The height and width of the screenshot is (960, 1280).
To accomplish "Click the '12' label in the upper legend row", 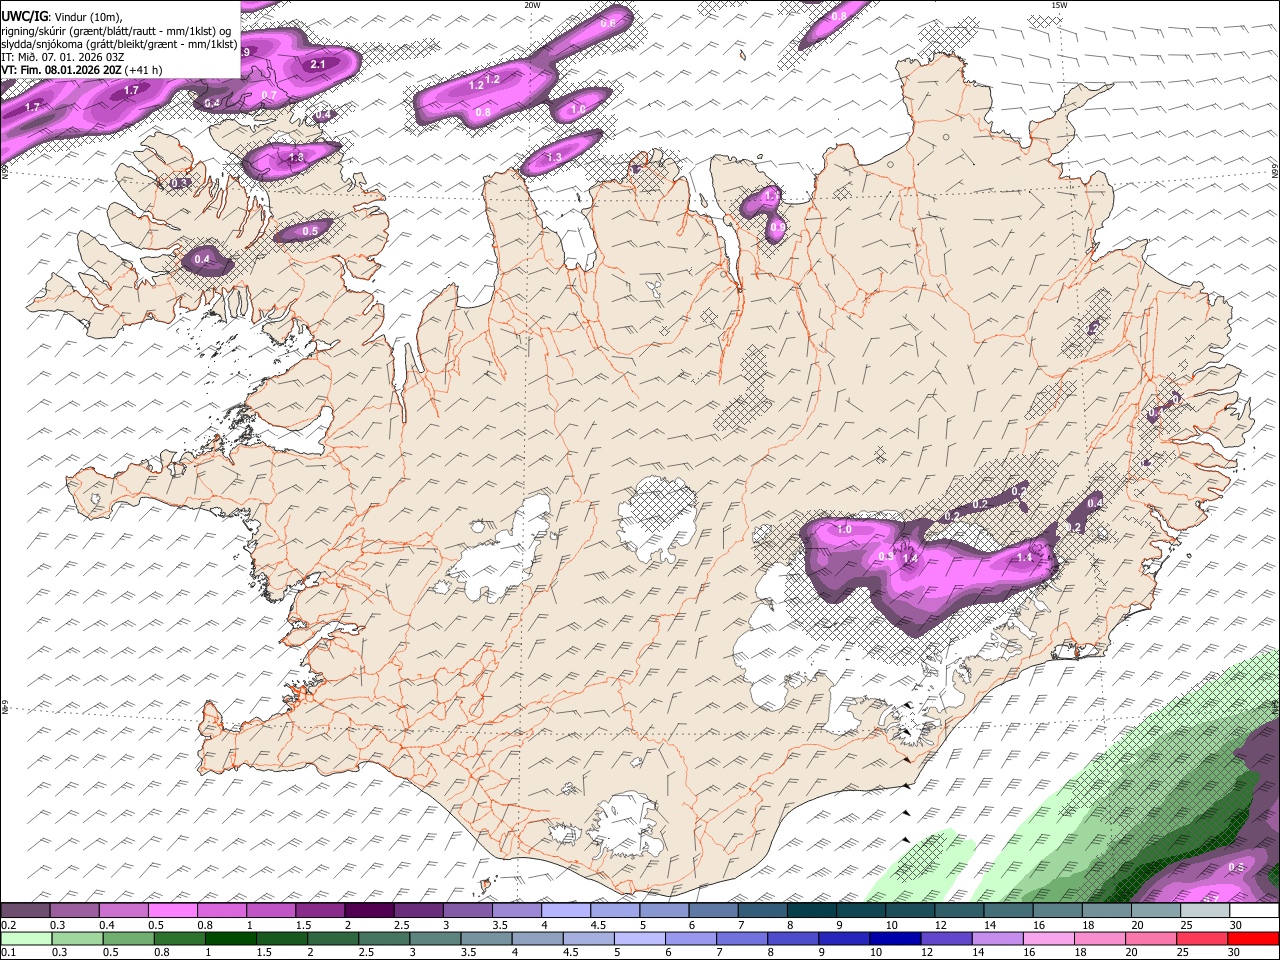I will [940, 925].
